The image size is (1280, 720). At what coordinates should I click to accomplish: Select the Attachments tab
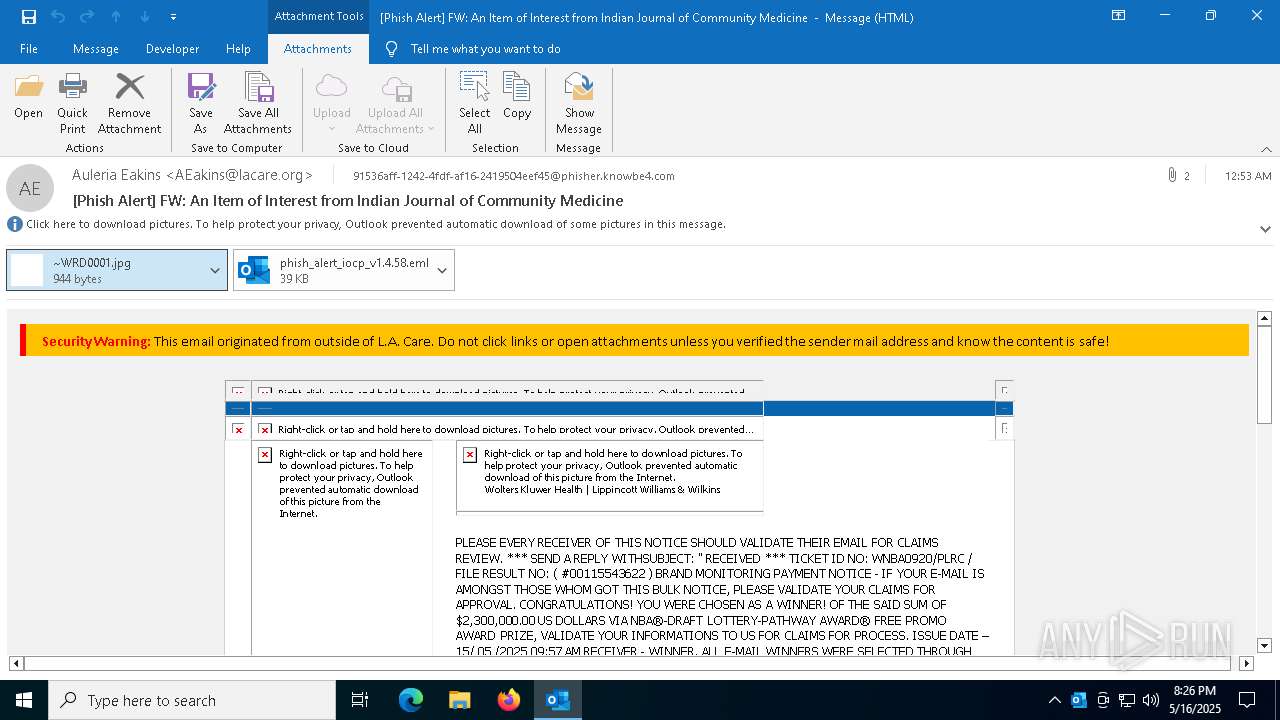pyautogui.click(x=318, y=49)
